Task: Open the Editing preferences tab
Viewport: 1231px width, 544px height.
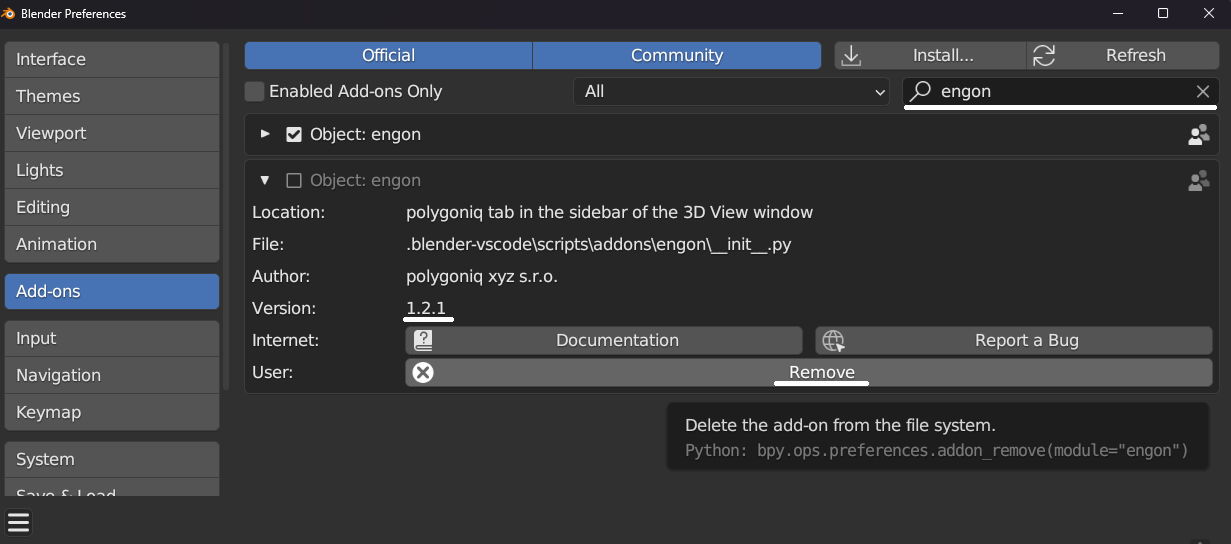Action: [112, 208]
